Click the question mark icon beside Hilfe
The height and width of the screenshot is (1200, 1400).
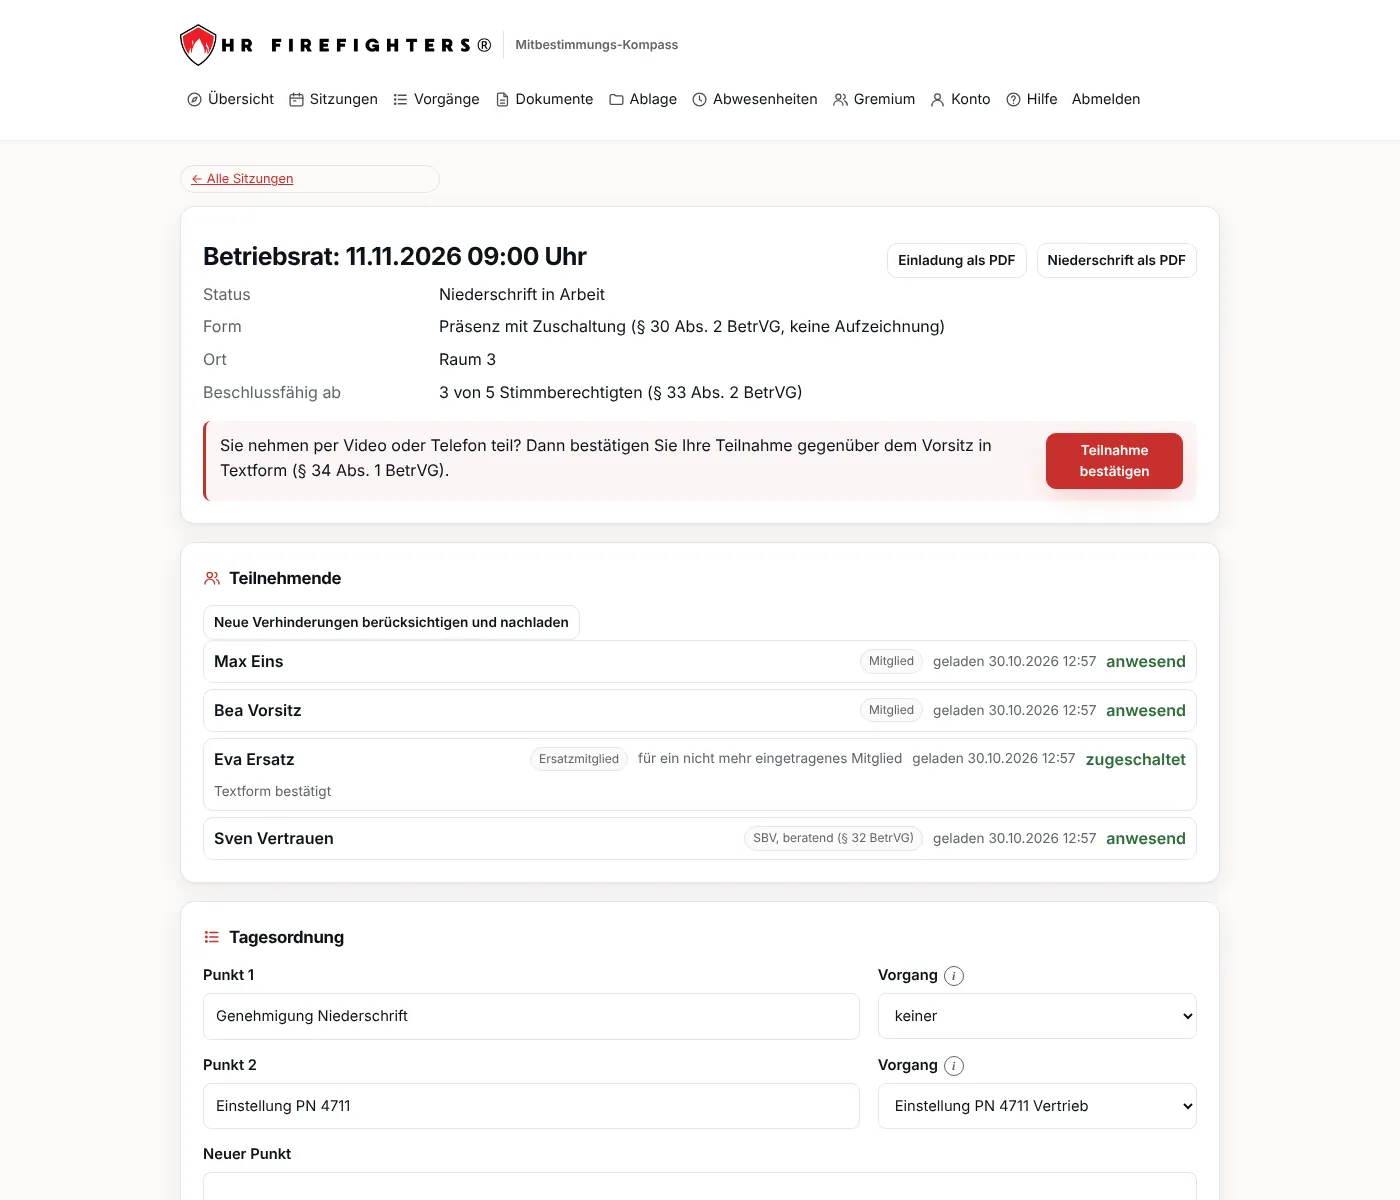point(1013,100)
